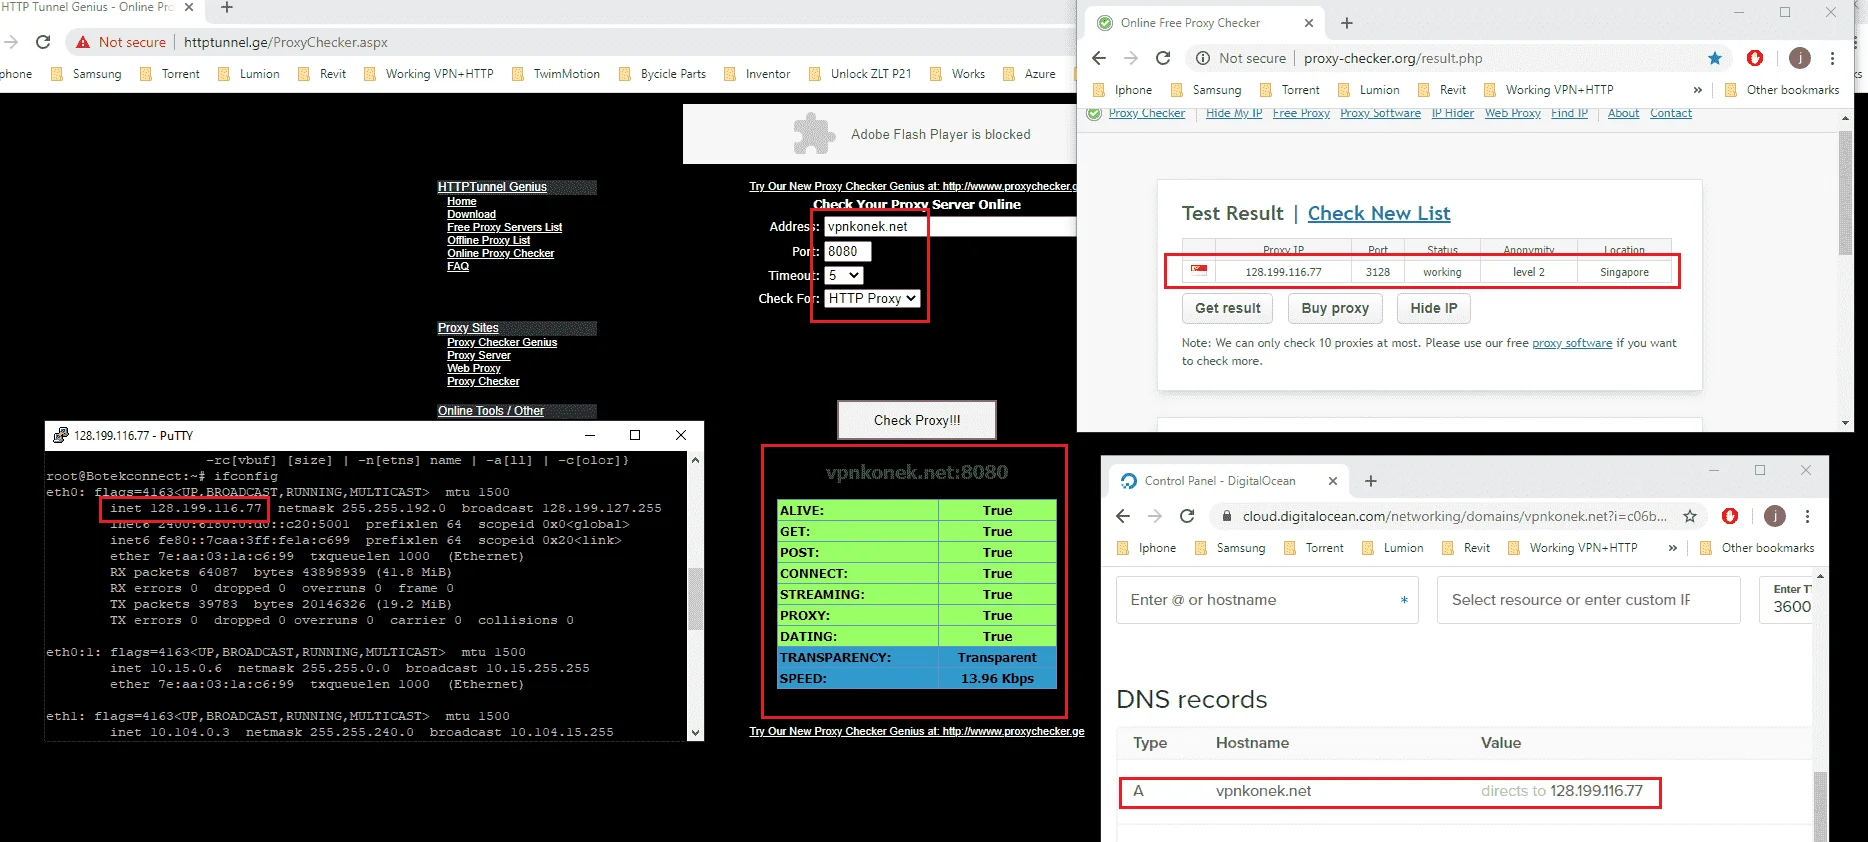Open the Unlock ZLT P21 bookmark
The width and height of the screenshot is (1868, 842).
860,74
